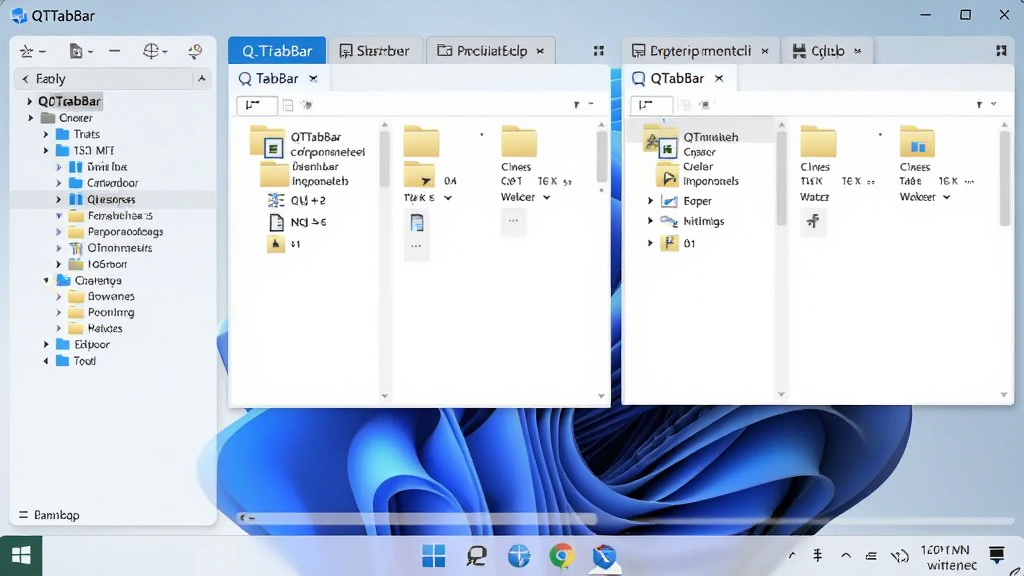Viewport: 1024px width, 576px height.
Task: Switch to the Slarrbar tab
Action: 375,50
